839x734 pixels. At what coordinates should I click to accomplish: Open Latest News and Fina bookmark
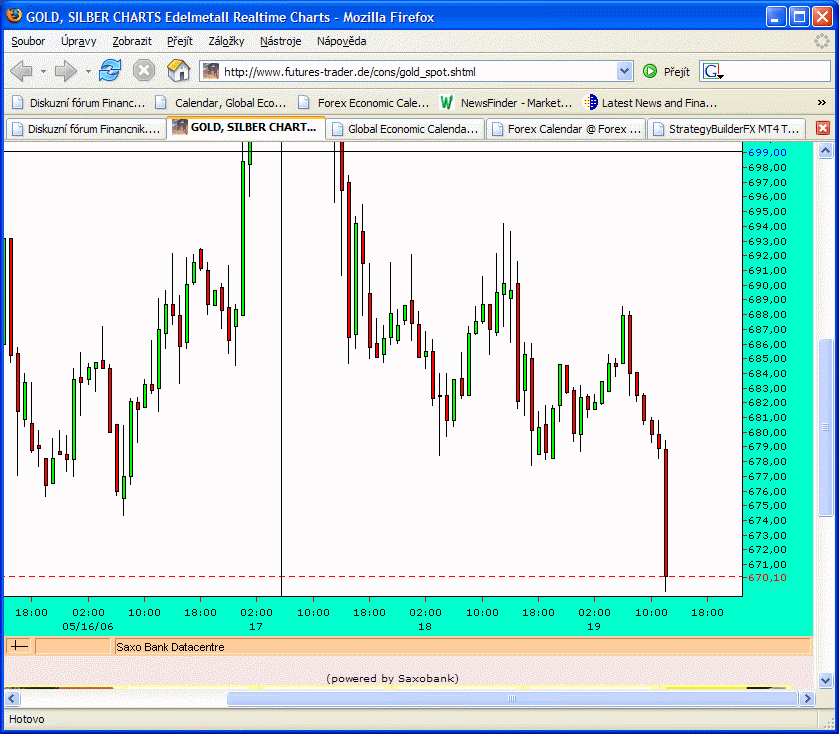click(650, 103)
